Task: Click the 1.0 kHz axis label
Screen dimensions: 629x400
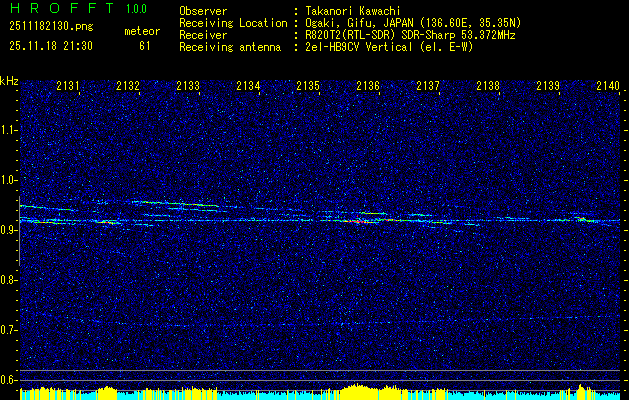Action: tap(9, 180)
